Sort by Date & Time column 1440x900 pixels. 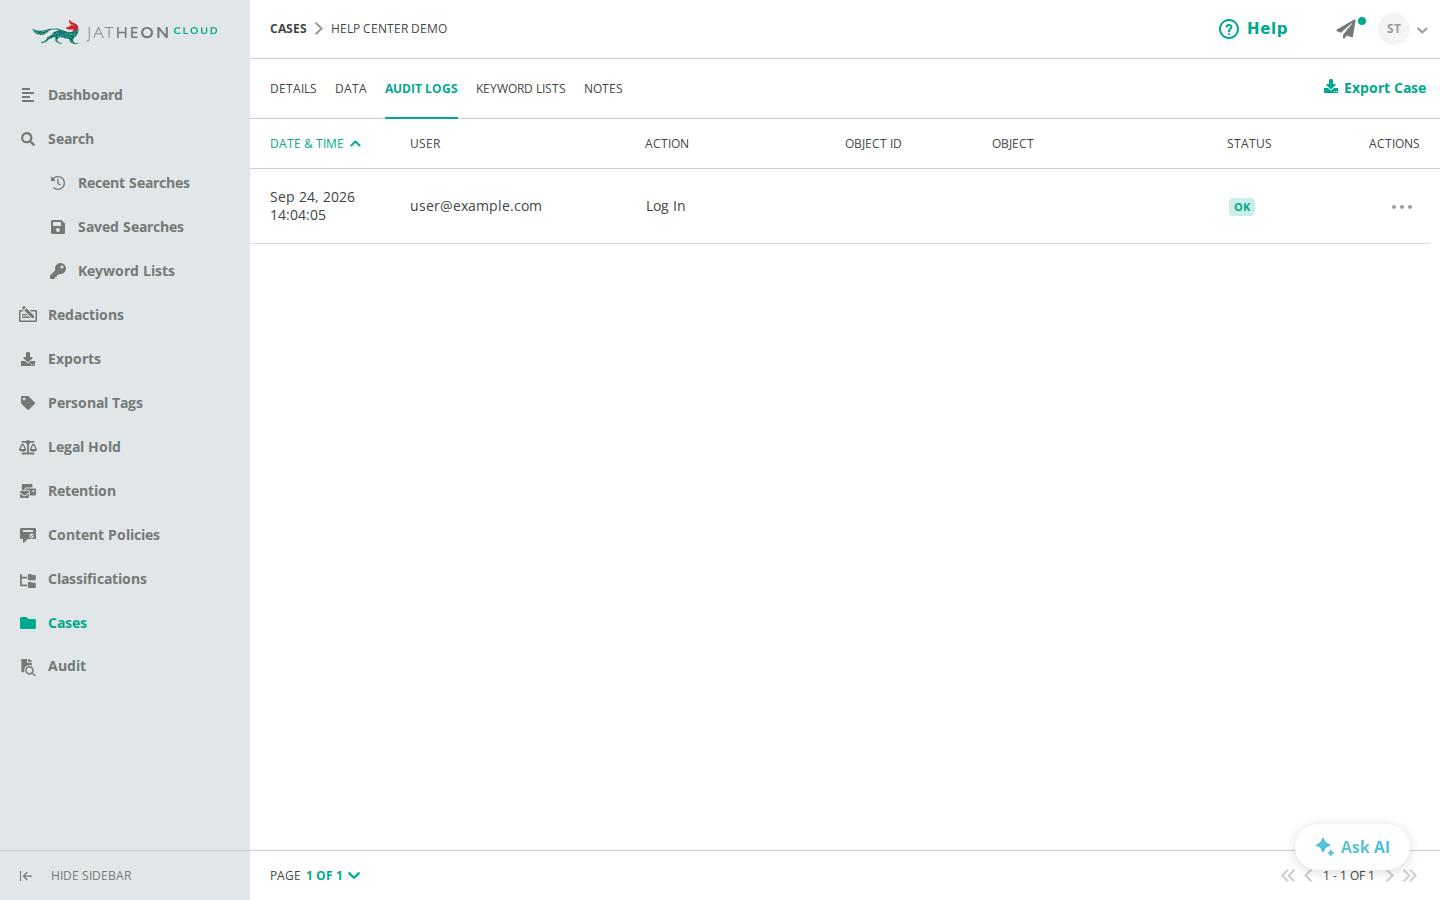pos(315,144)
